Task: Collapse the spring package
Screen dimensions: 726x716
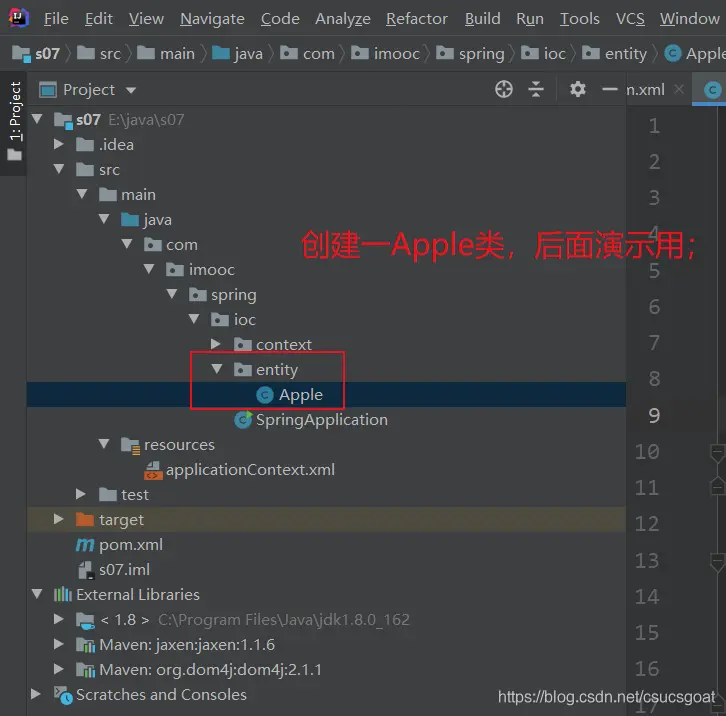Action: [171, 294]
